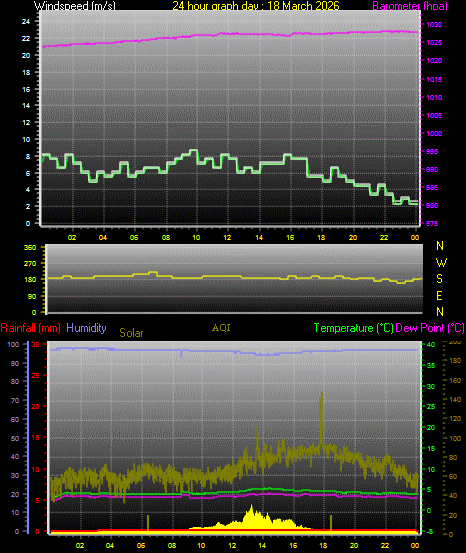Click the "975" barometer scale value
The width and height of the screenshot is (466, 553).
432,224
